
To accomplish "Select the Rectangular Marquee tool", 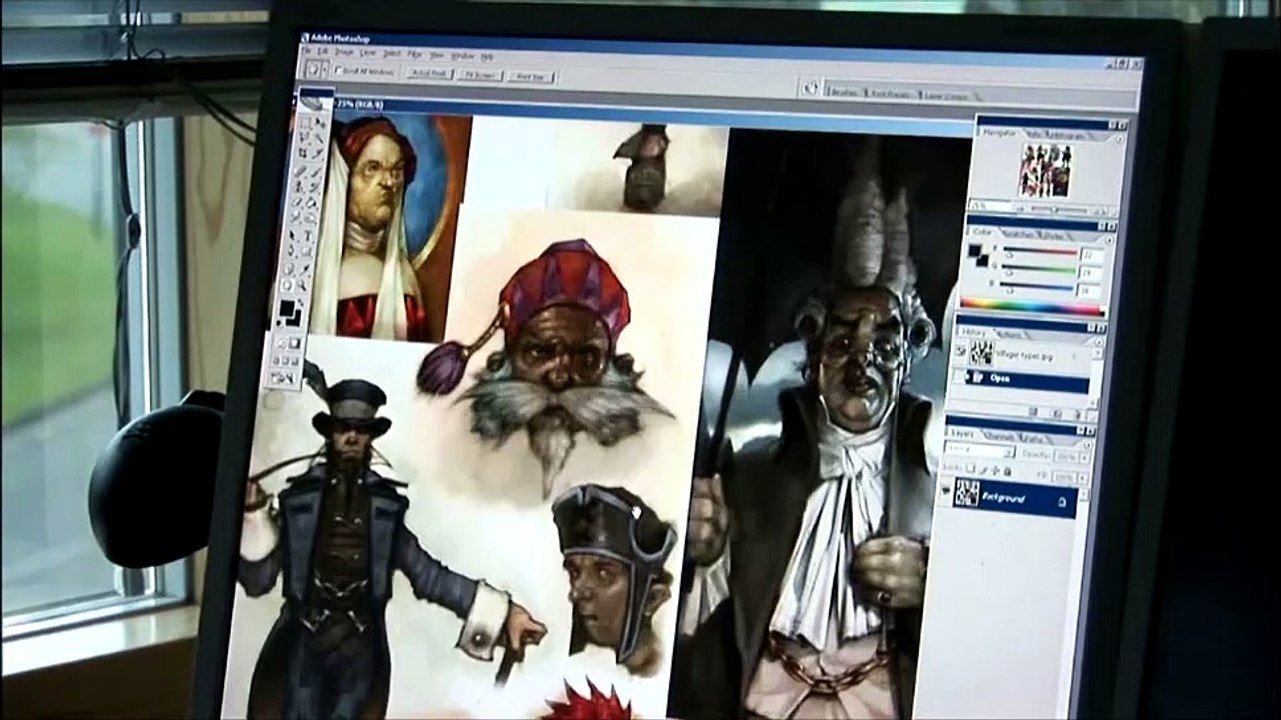I will 304,124.
